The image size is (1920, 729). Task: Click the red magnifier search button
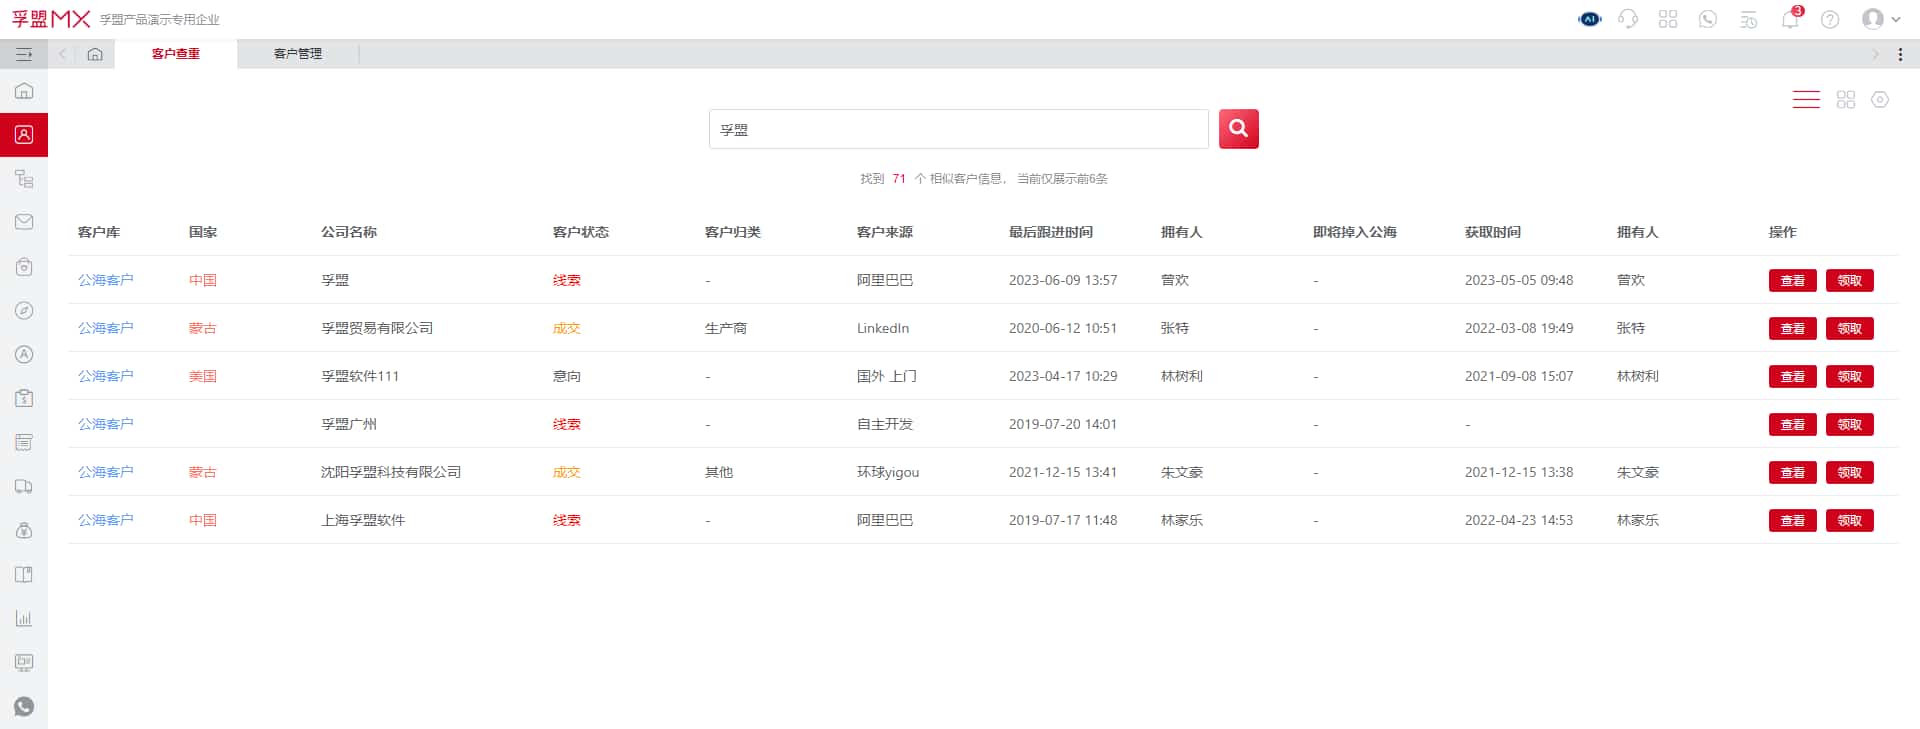point(1238,129)
